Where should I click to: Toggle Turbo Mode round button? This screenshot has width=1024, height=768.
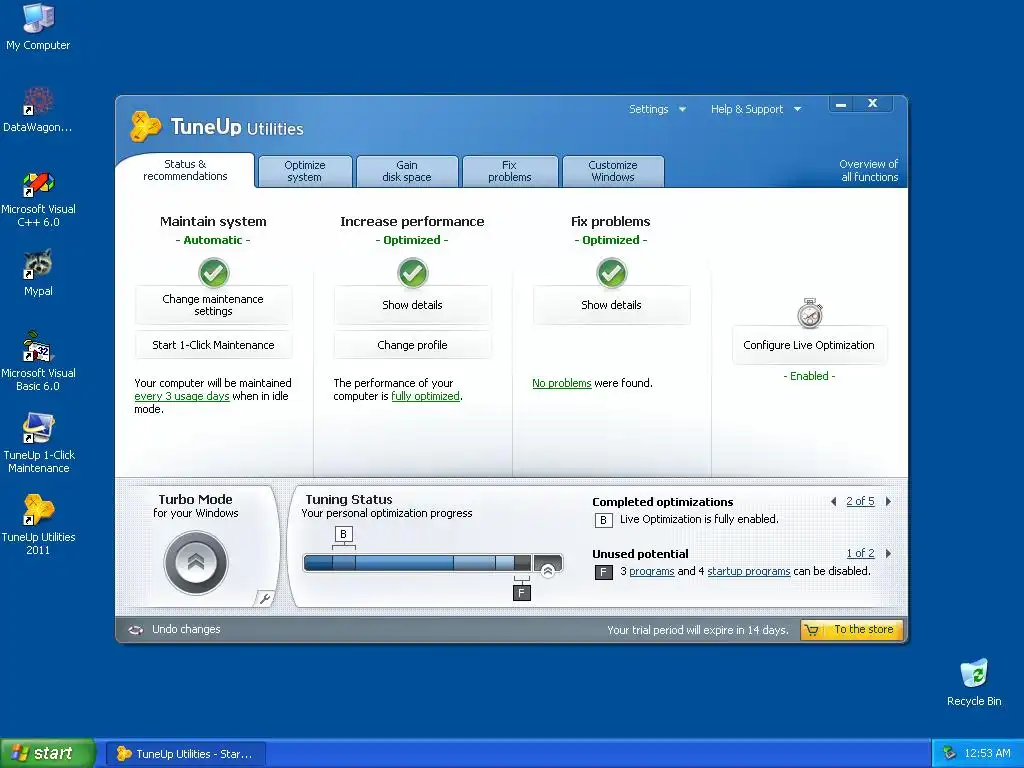196,563
